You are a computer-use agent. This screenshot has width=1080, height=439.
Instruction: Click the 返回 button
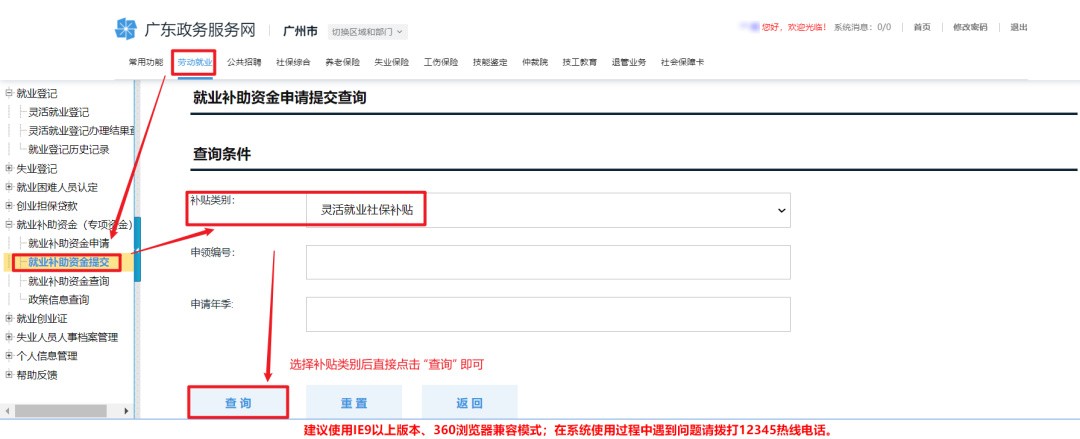tap(470, 403)
